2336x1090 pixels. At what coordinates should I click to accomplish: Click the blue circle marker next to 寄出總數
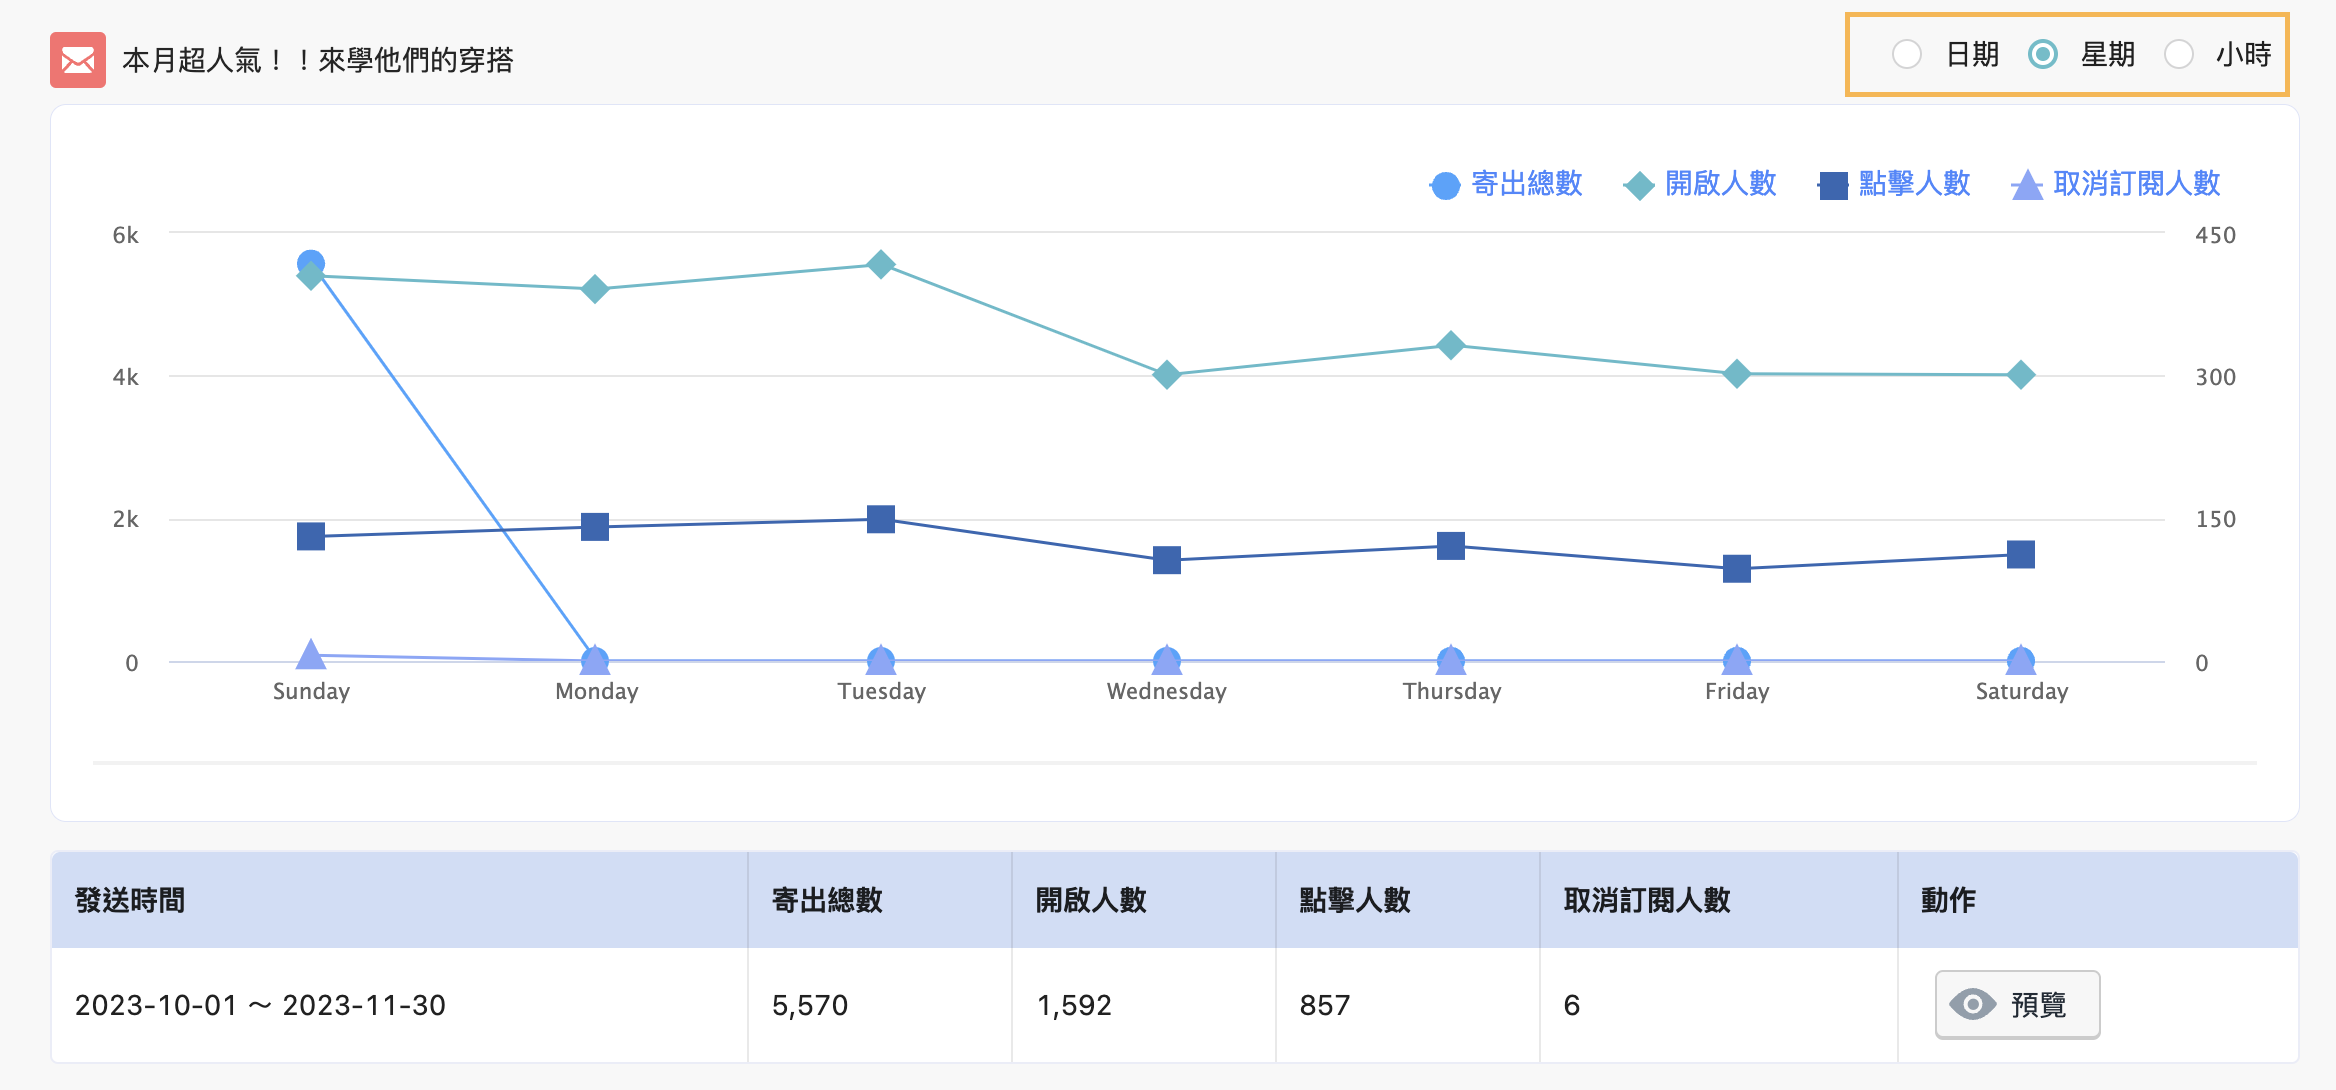pyautogui.click(x=1443, y=185)
